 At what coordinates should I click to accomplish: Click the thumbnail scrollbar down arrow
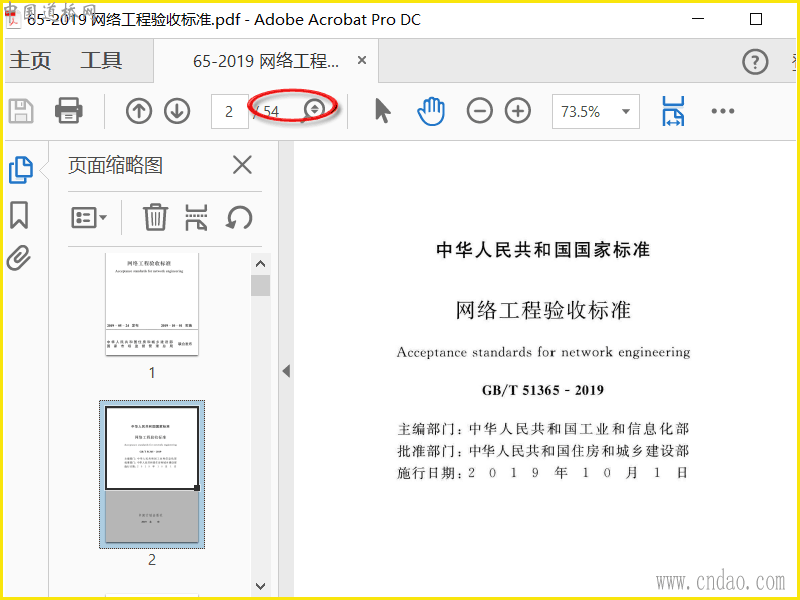261,586
